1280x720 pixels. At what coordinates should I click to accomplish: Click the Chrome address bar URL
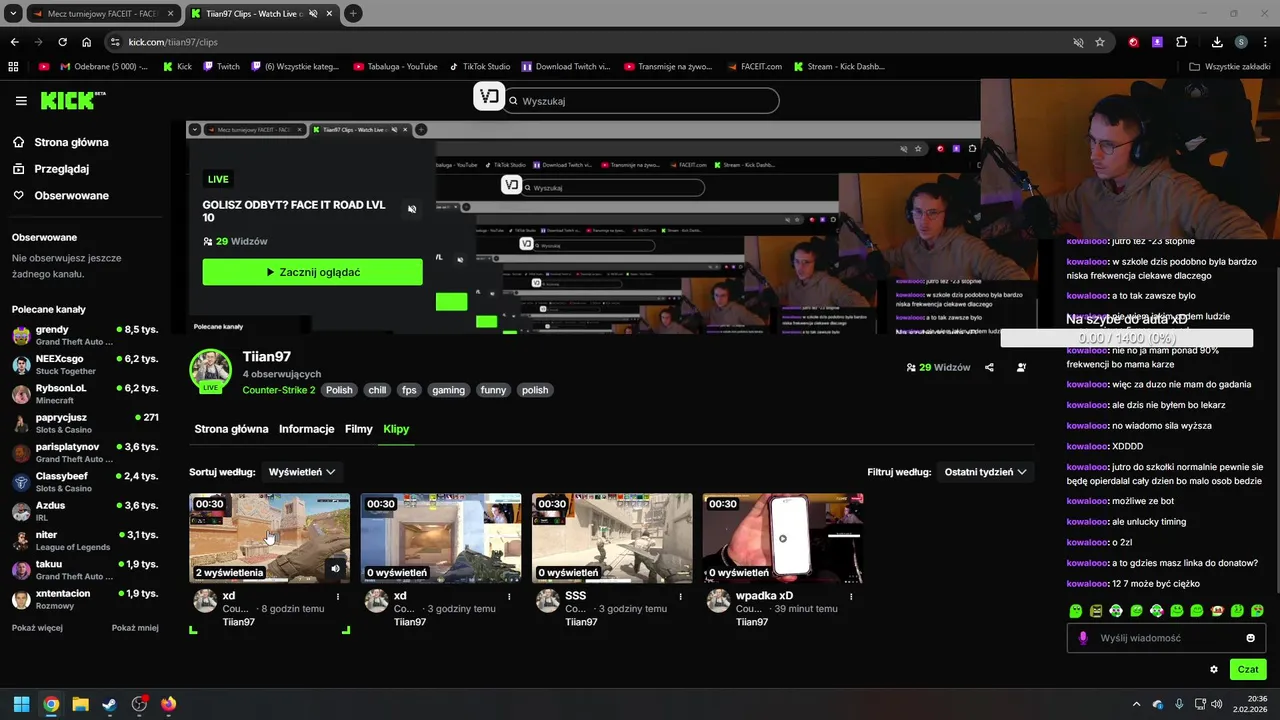[x=173, y=42]
